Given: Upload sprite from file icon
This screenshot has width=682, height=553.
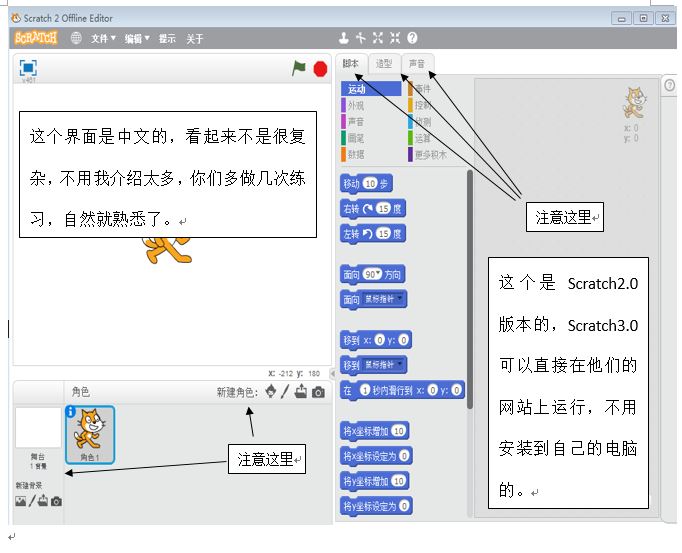Looking at the screenshot, I should tap(301, 391).
